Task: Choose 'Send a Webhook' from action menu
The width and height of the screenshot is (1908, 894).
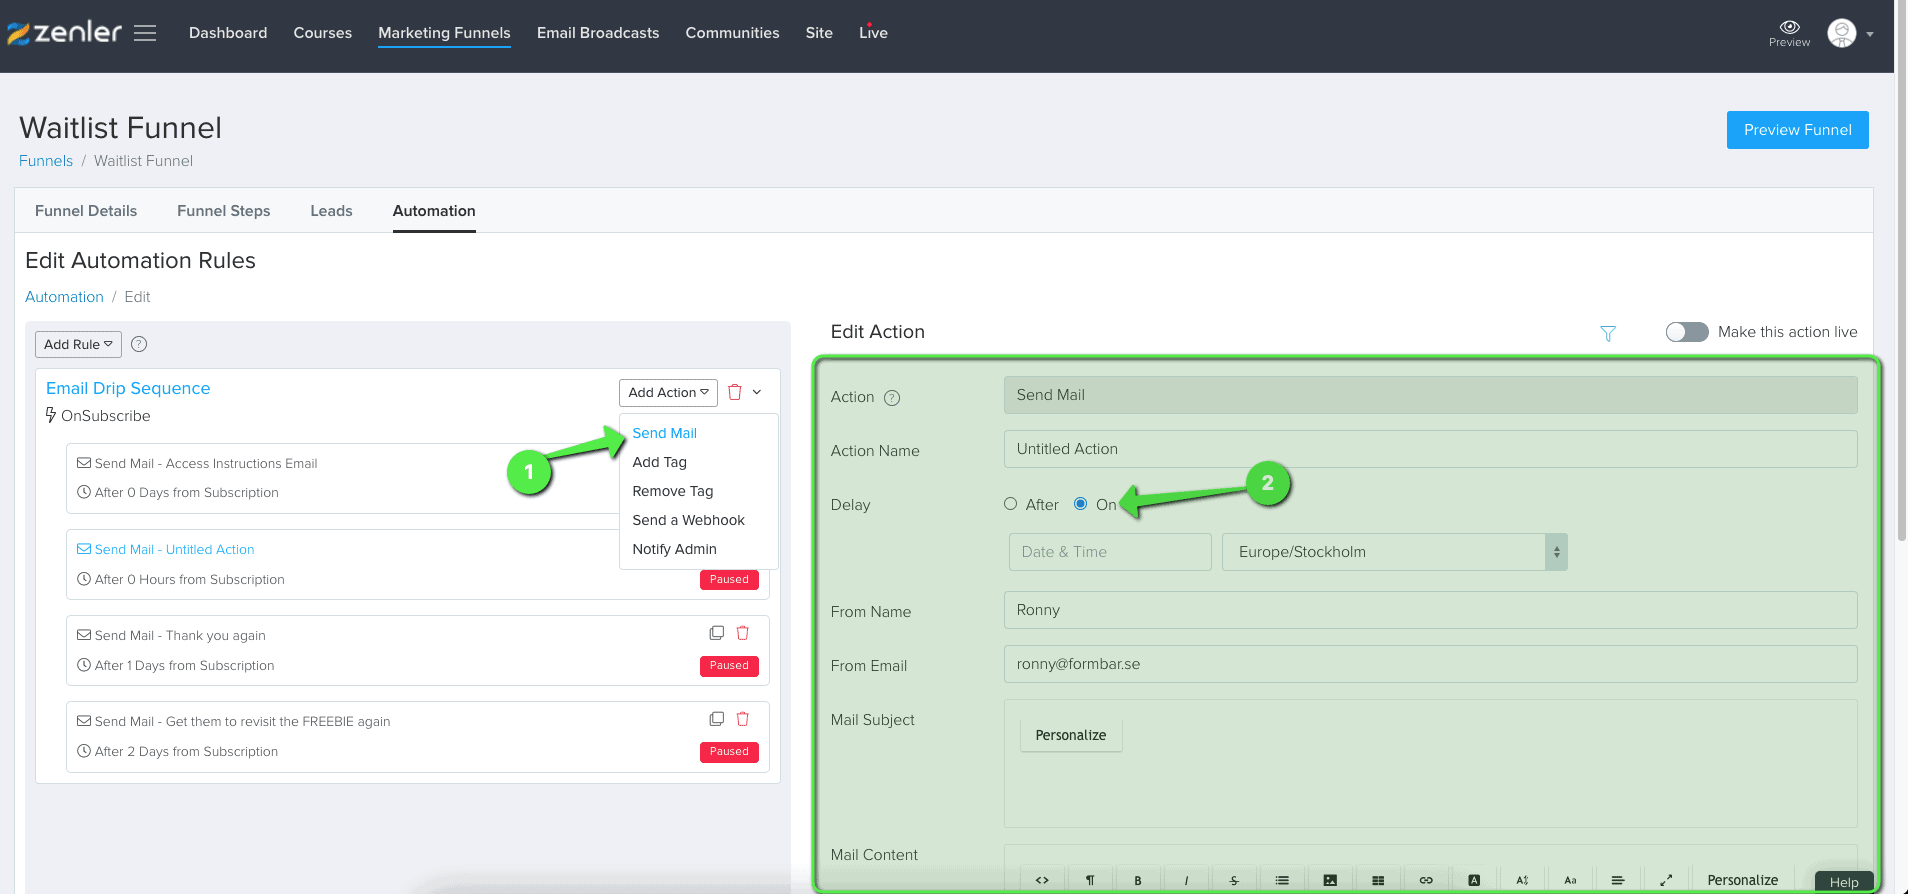Action: point(688,520)
